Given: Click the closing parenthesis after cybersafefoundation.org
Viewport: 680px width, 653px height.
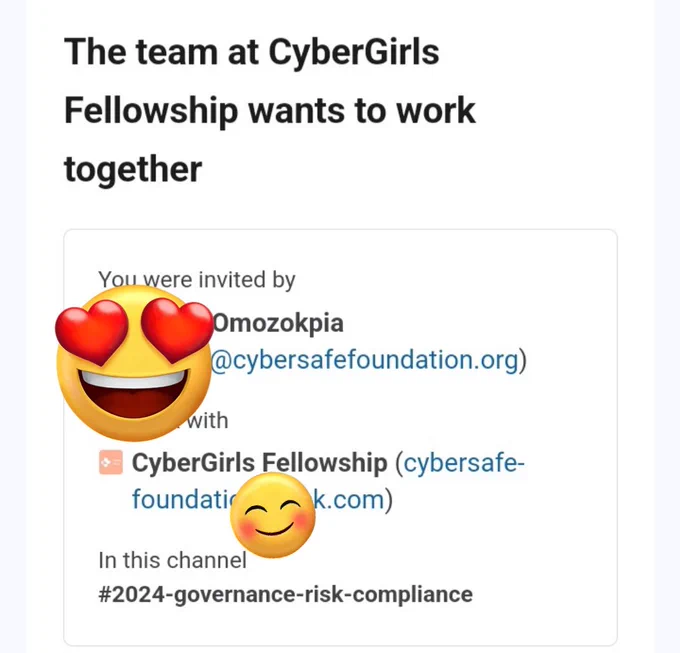Looking at the screenshot, I should (x=523, y=360).
